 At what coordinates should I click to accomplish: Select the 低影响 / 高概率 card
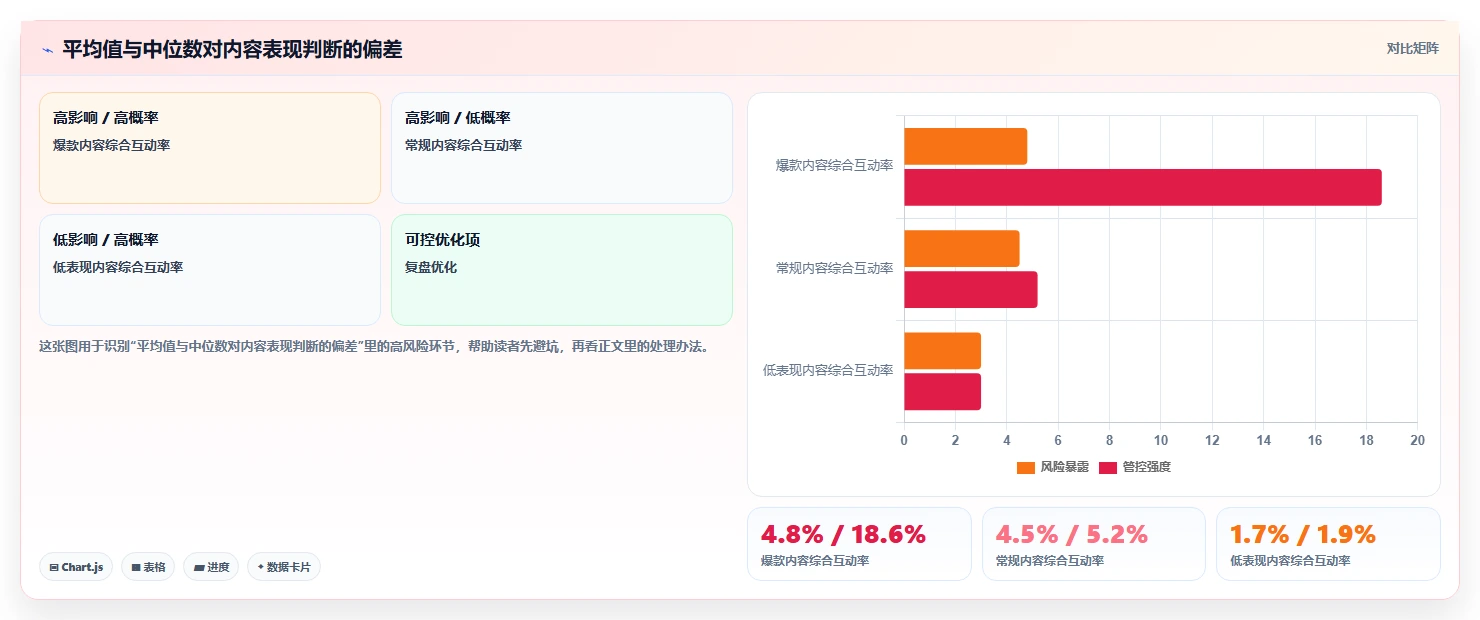[x=210, y=270]
